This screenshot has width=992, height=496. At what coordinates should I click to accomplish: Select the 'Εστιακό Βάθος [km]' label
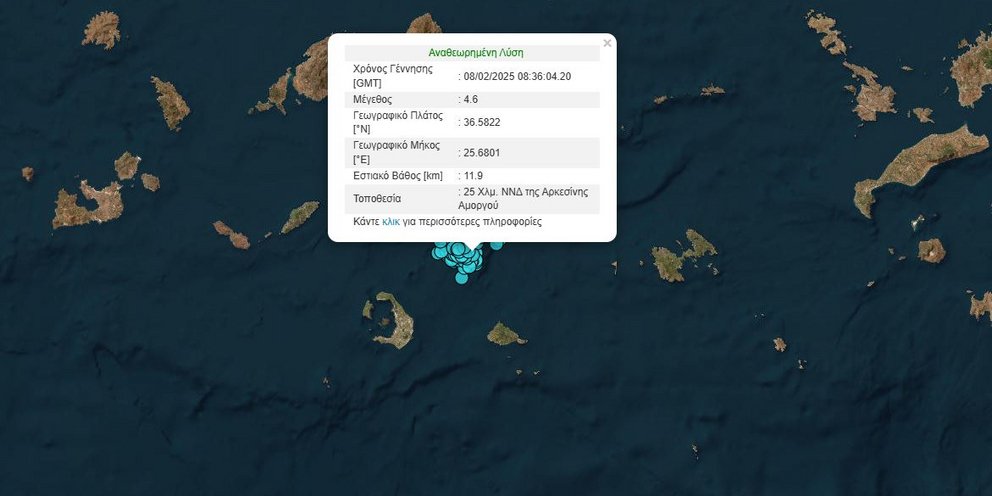coord(398,175)
